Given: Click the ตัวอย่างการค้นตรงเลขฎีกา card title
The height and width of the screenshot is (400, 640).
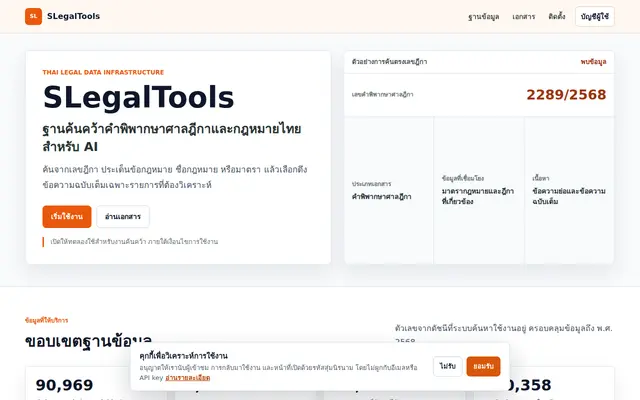Looking at the screenshot, I should 389,62.
